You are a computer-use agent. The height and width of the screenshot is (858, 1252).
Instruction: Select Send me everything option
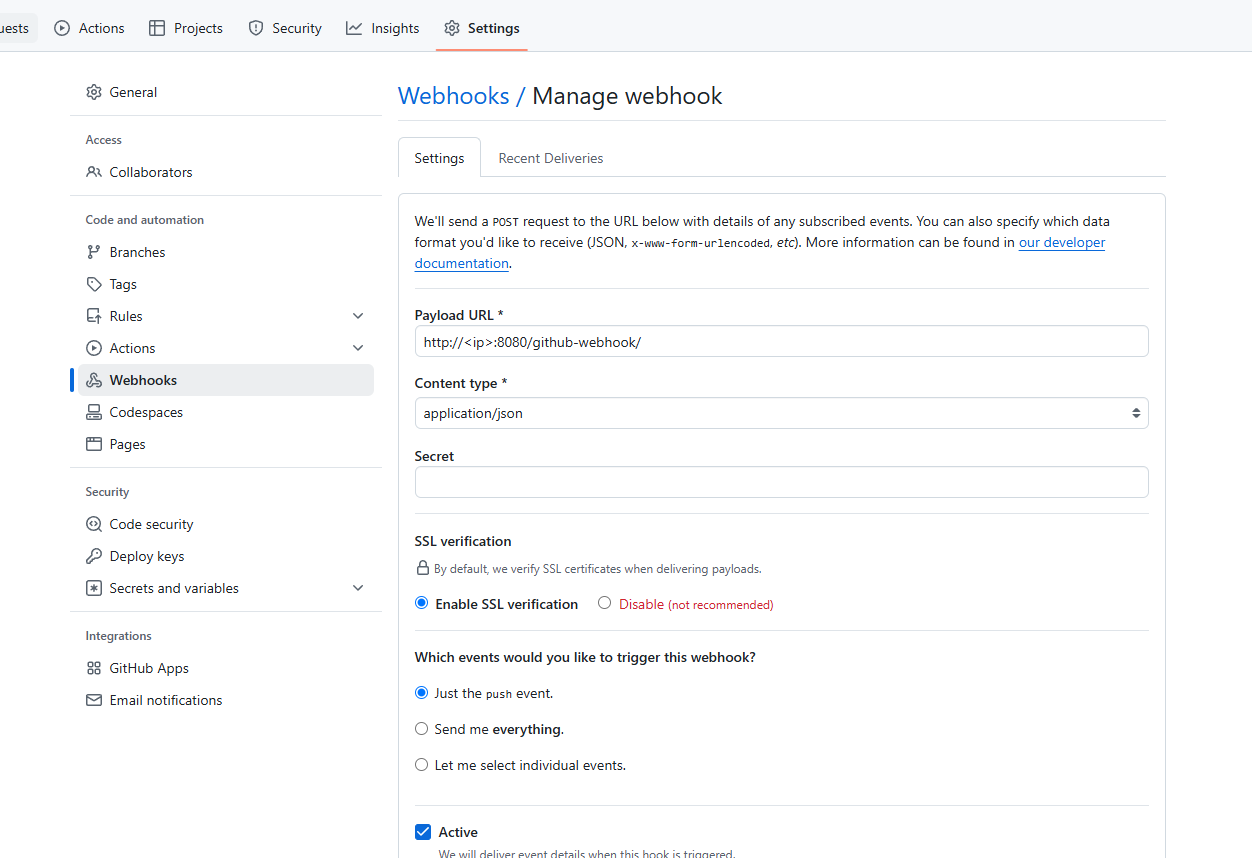(x=422, y=728)
